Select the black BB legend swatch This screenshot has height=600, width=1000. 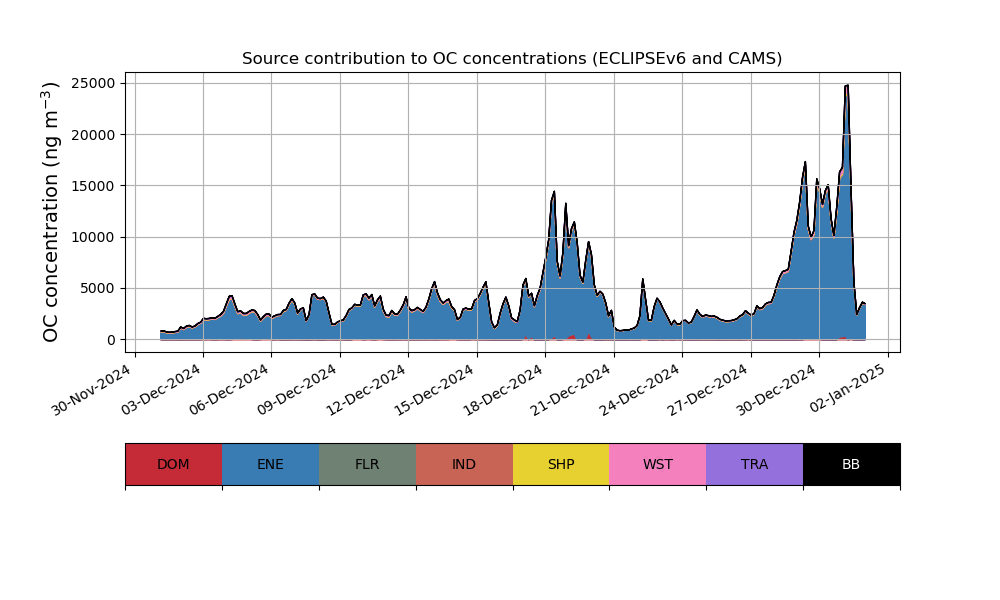[x=851, y=464]
